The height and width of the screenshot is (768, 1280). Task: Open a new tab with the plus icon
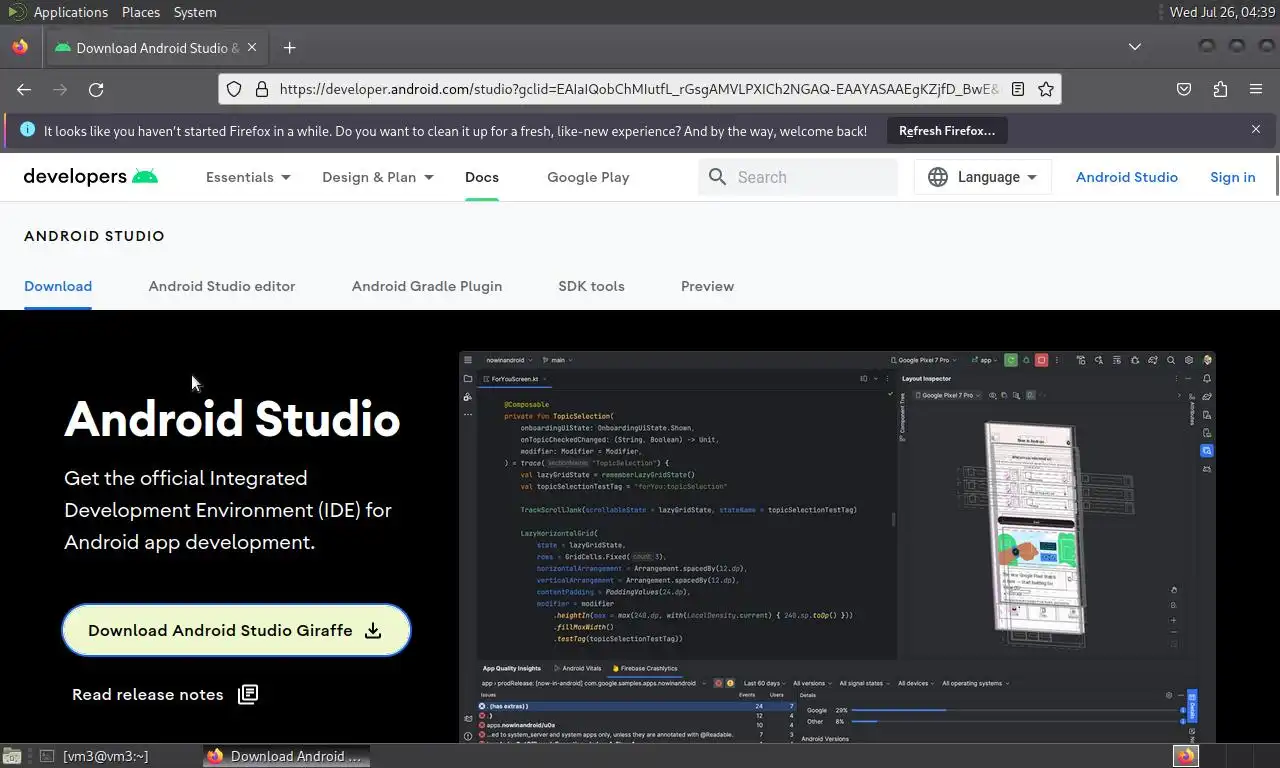289,47
